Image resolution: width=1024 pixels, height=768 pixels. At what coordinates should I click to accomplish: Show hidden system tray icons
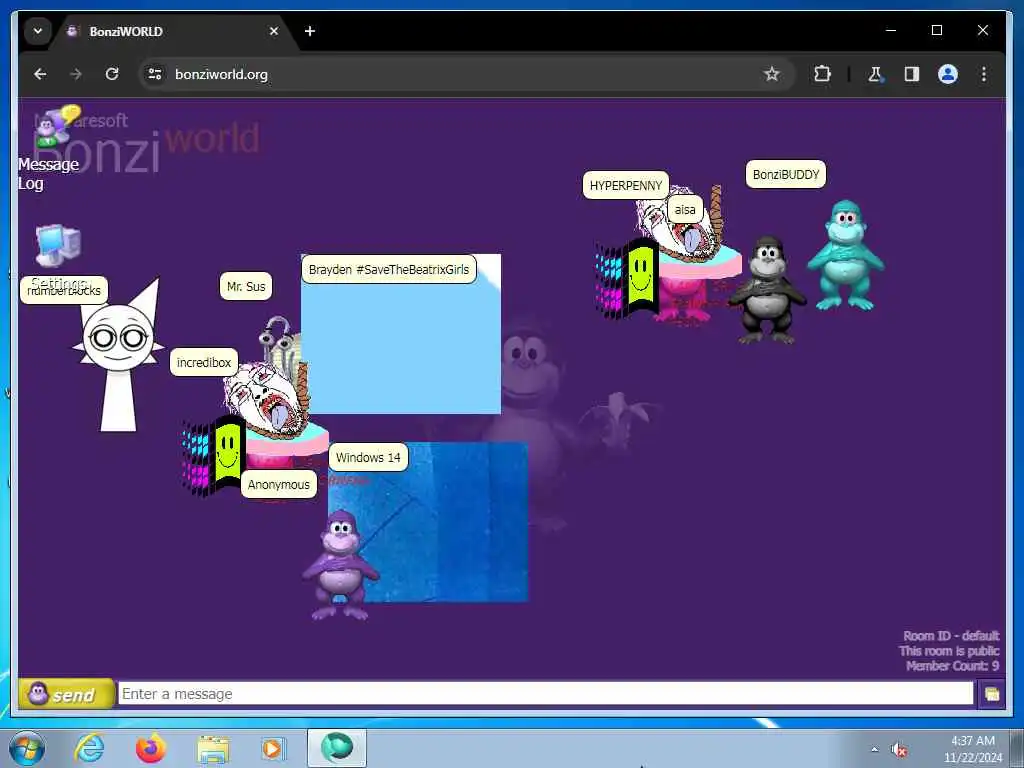point(874,749)
